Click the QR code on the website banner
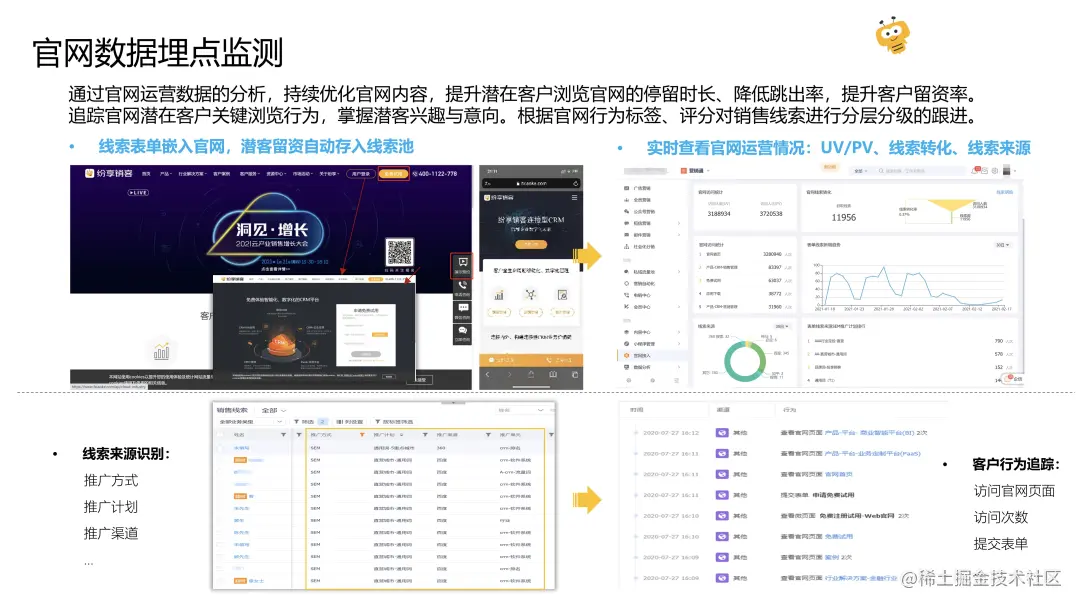This screenshot has width=1080, height=607. [399, 253]
